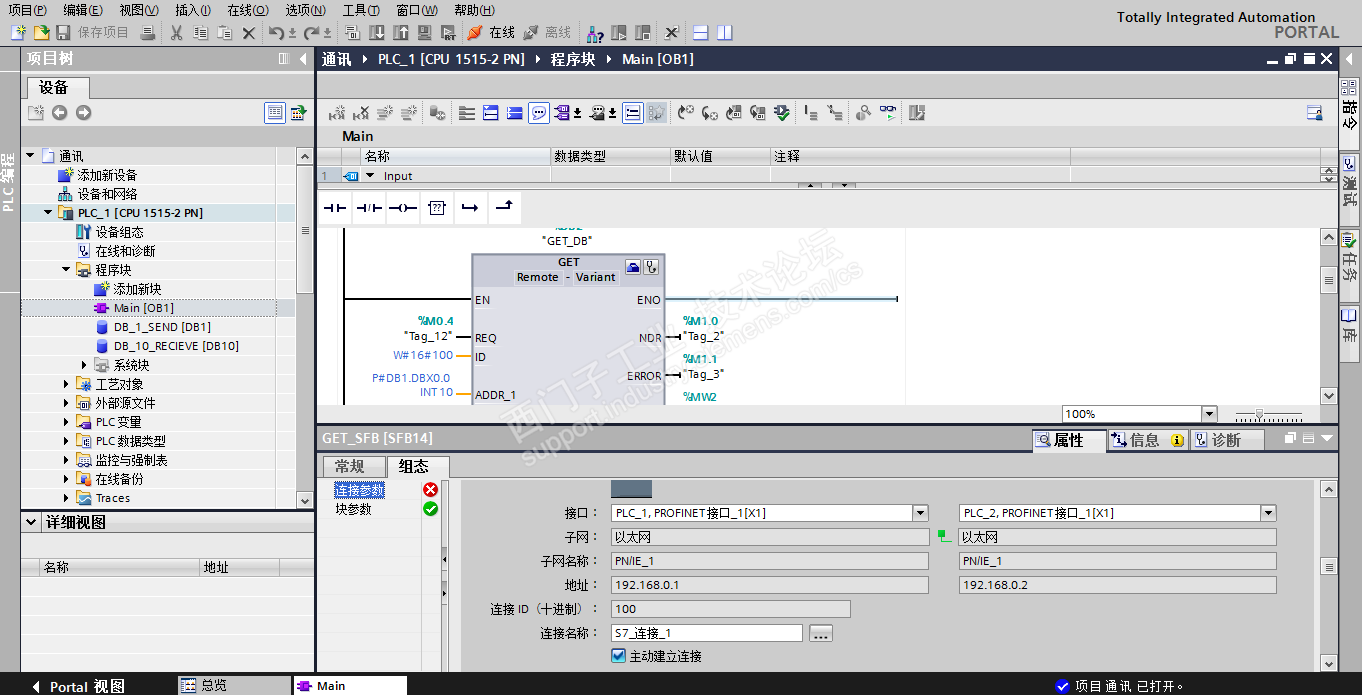
Task: Collapse the project tree panel
Action: point(303,59)
